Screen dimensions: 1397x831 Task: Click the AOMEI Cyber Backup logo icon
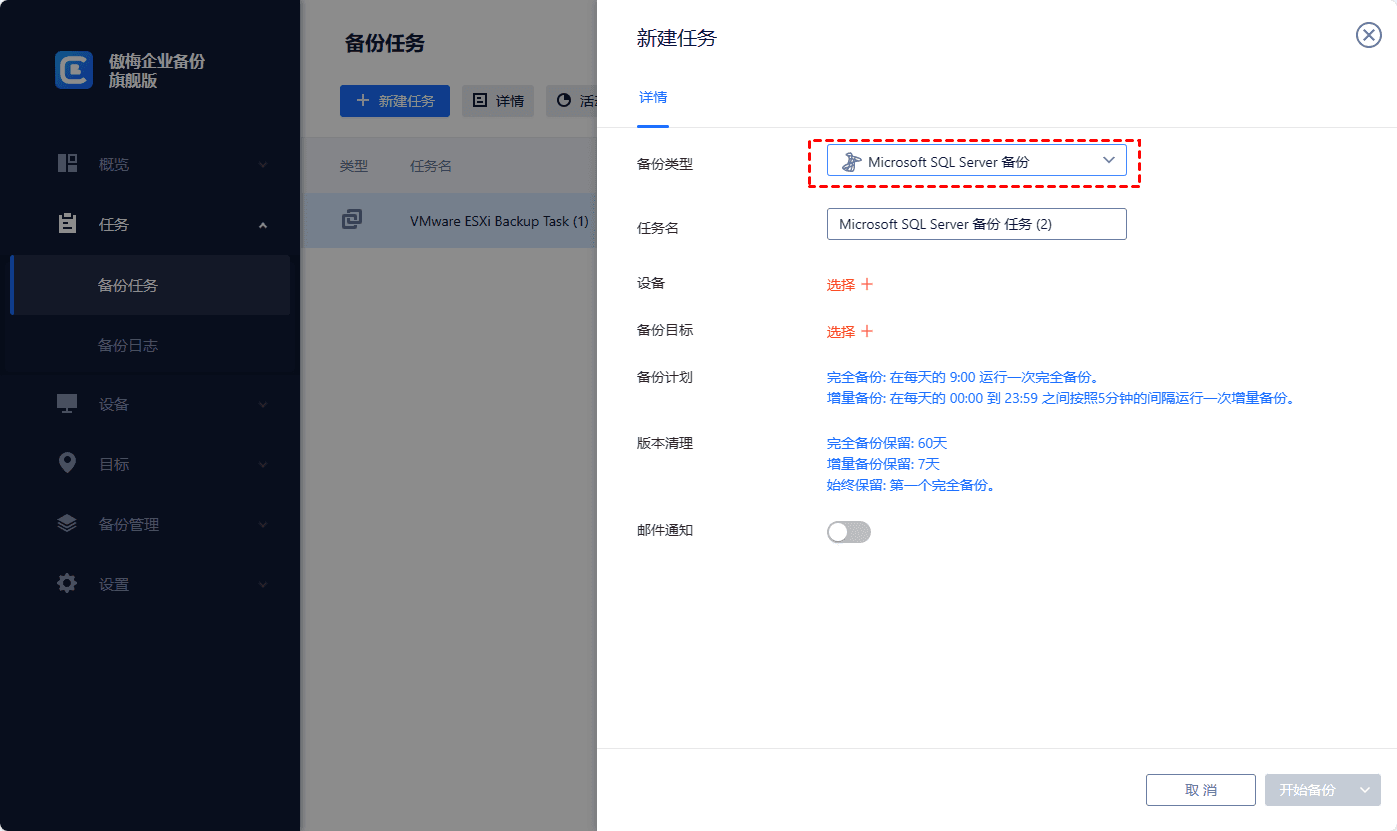coord(74,70)
